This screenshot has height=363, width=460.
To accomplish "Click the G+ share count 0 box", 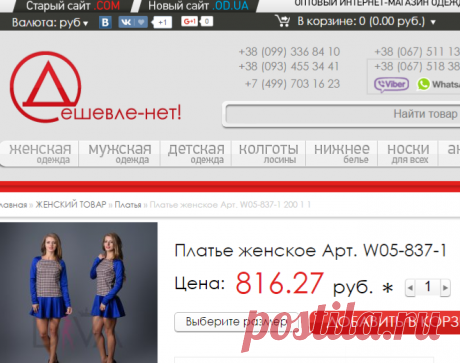I will pyautogui.click(x=207, y=21).
